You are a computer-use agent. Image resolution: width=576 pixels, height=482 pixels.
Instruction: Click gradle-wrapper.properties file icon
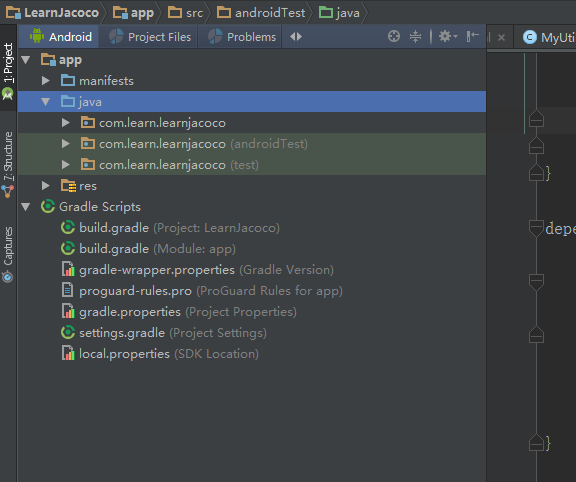(x=68, y=269)
